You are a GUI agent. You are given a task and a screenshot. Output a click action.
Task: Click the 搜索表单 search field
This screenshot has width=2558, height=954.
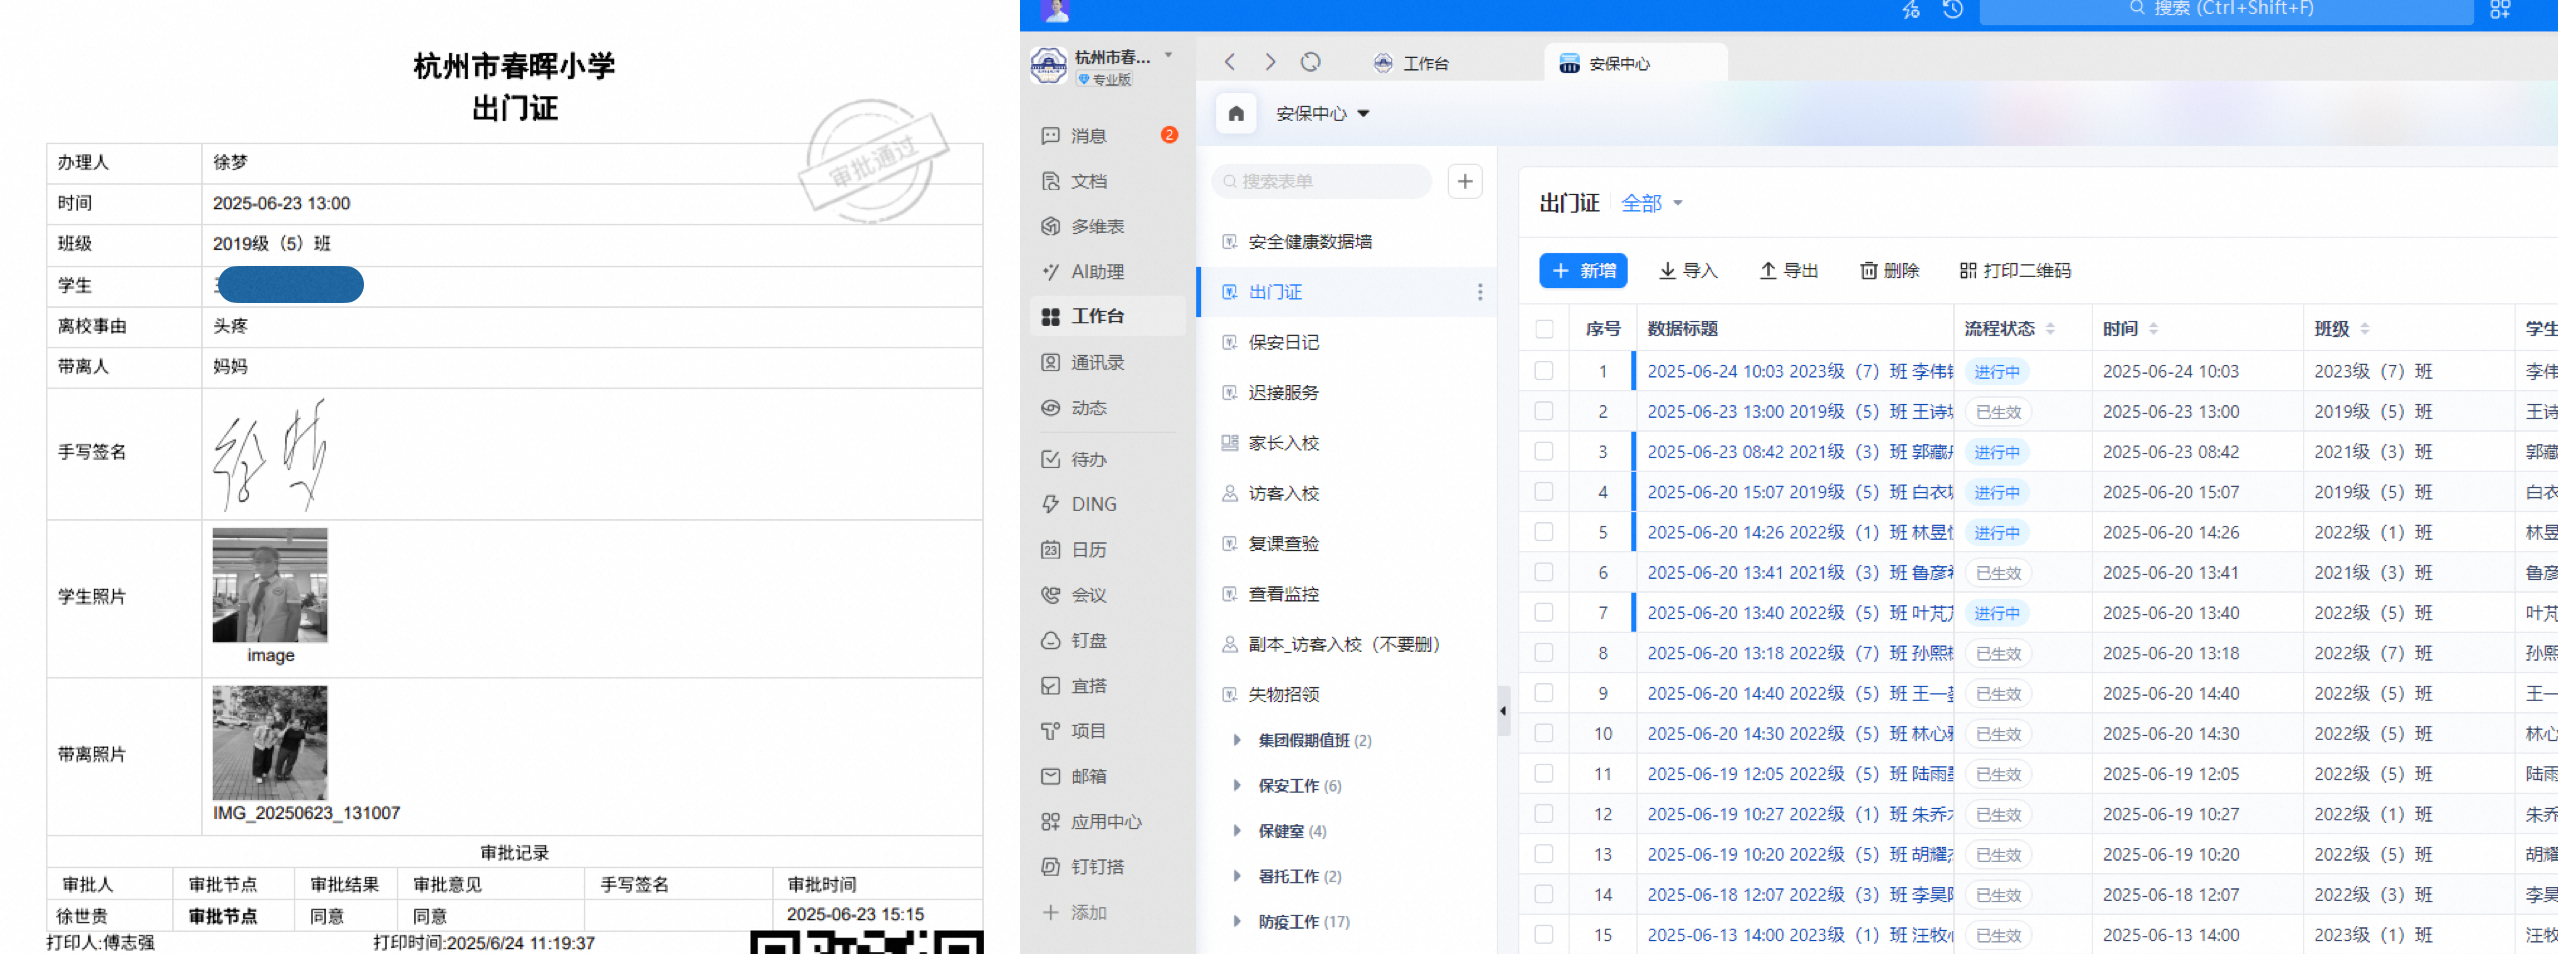tap(1320, 181)
